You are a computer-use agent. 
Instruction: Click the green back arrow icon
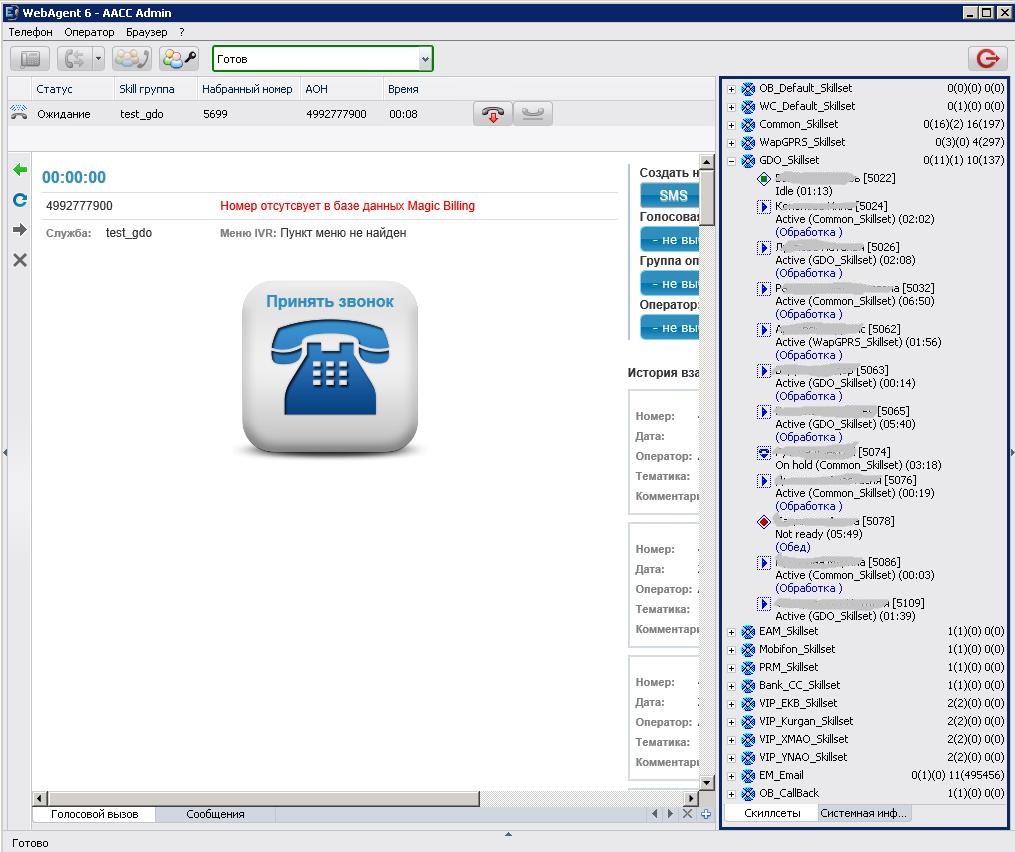tap(20, 170)
